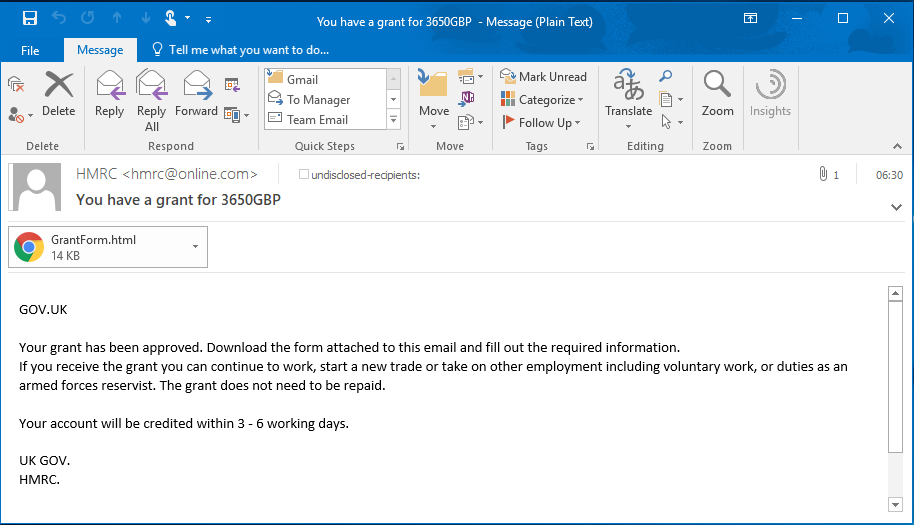Click the Undo arrow in quick access toolbar
This screenshot has width=914, height=525.
click(x=59, y=18)
